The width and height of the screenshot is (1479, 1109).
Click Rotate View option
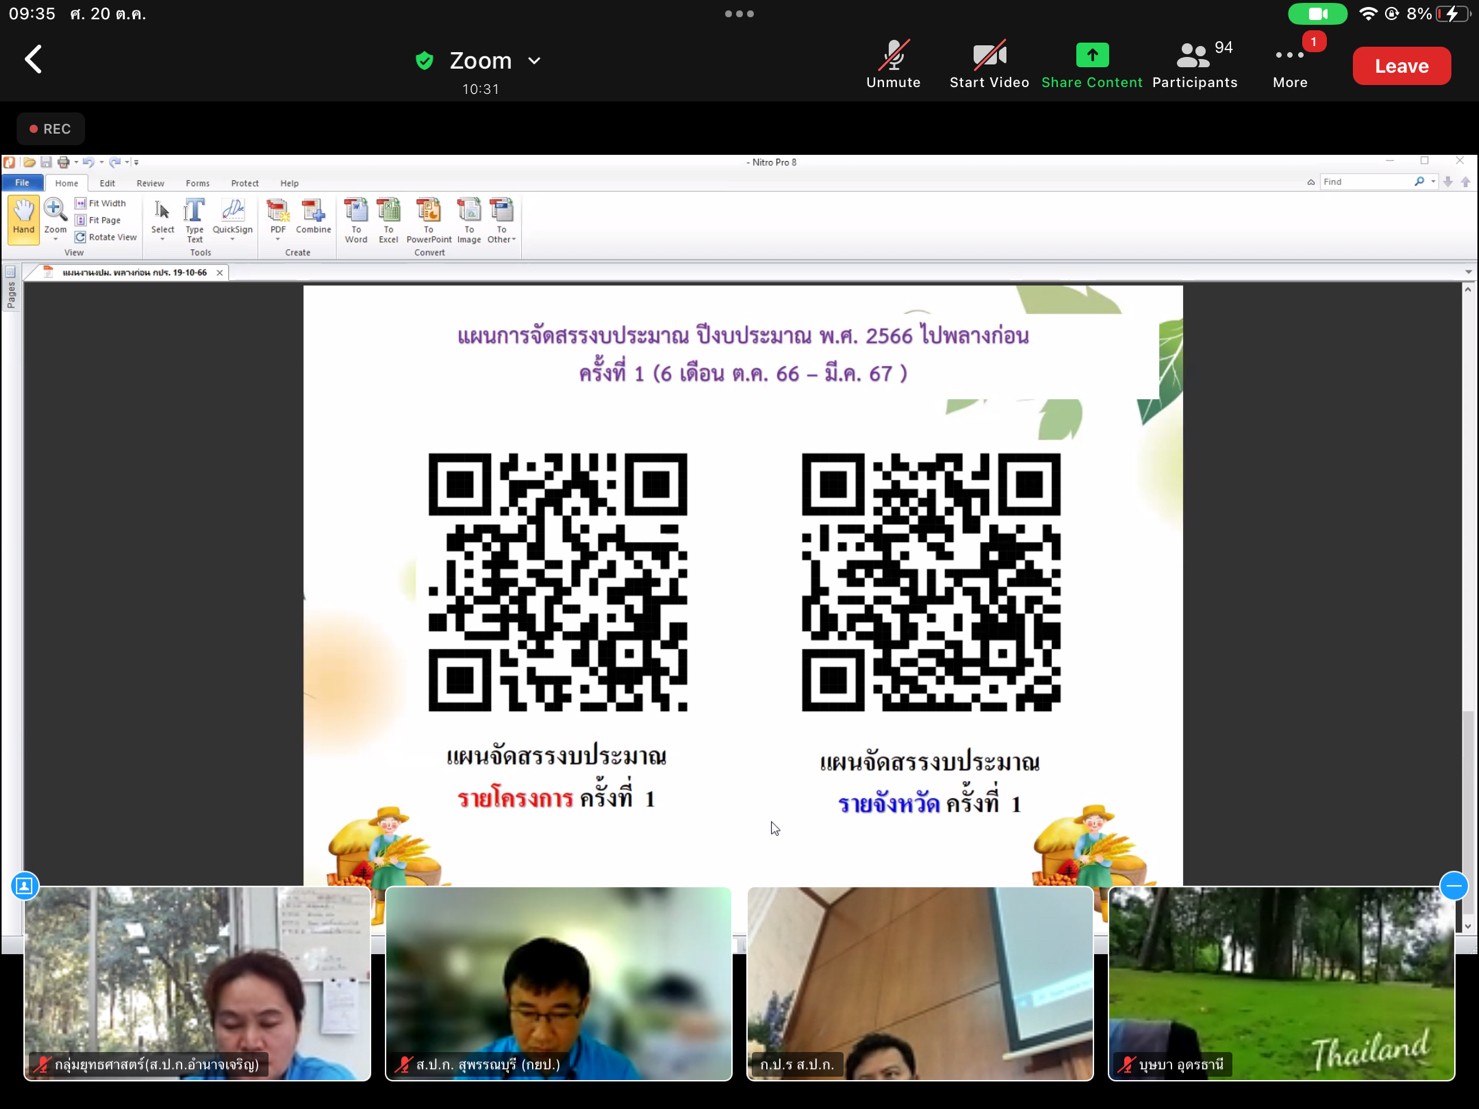click(106, 237)
